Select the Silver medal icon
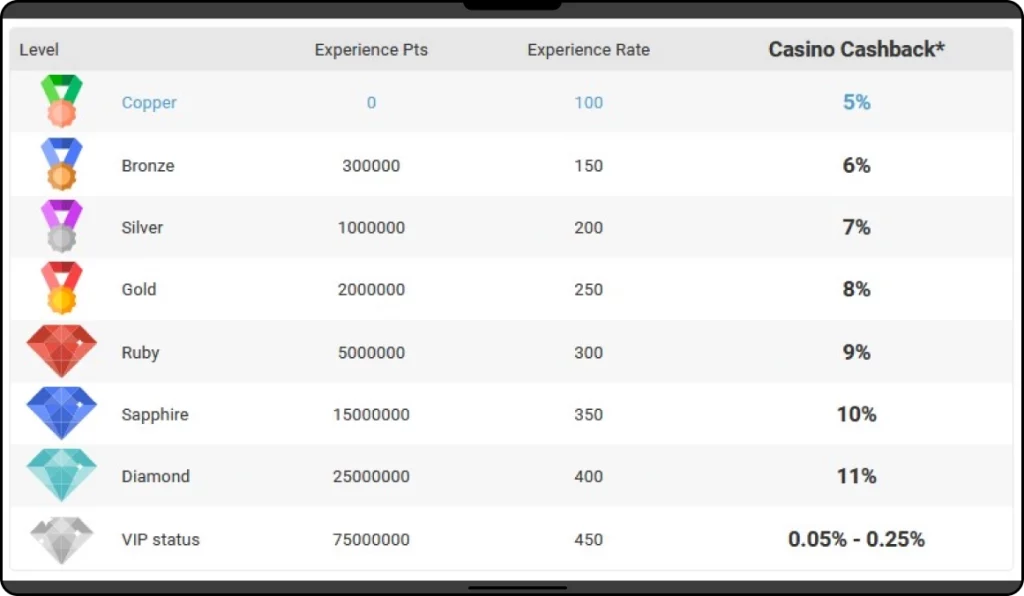Viewport: 1024px width, 596px height. click(61, 226)
